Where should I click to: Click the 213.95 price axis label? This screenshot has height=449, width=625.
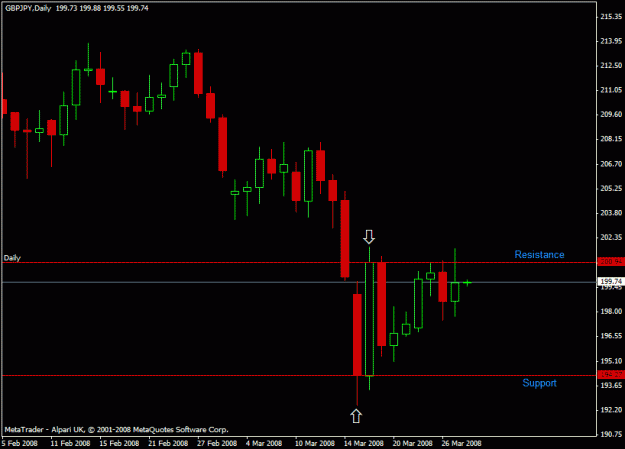coord(611,41)
